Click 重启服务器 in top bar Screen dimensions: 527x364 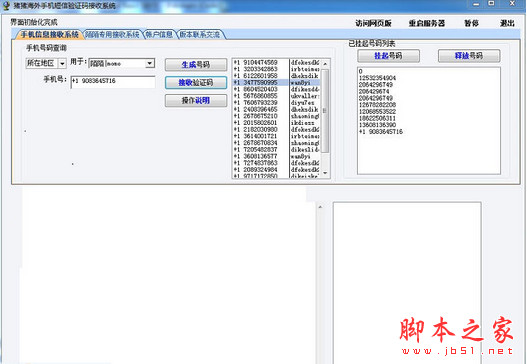click(427, 23)
